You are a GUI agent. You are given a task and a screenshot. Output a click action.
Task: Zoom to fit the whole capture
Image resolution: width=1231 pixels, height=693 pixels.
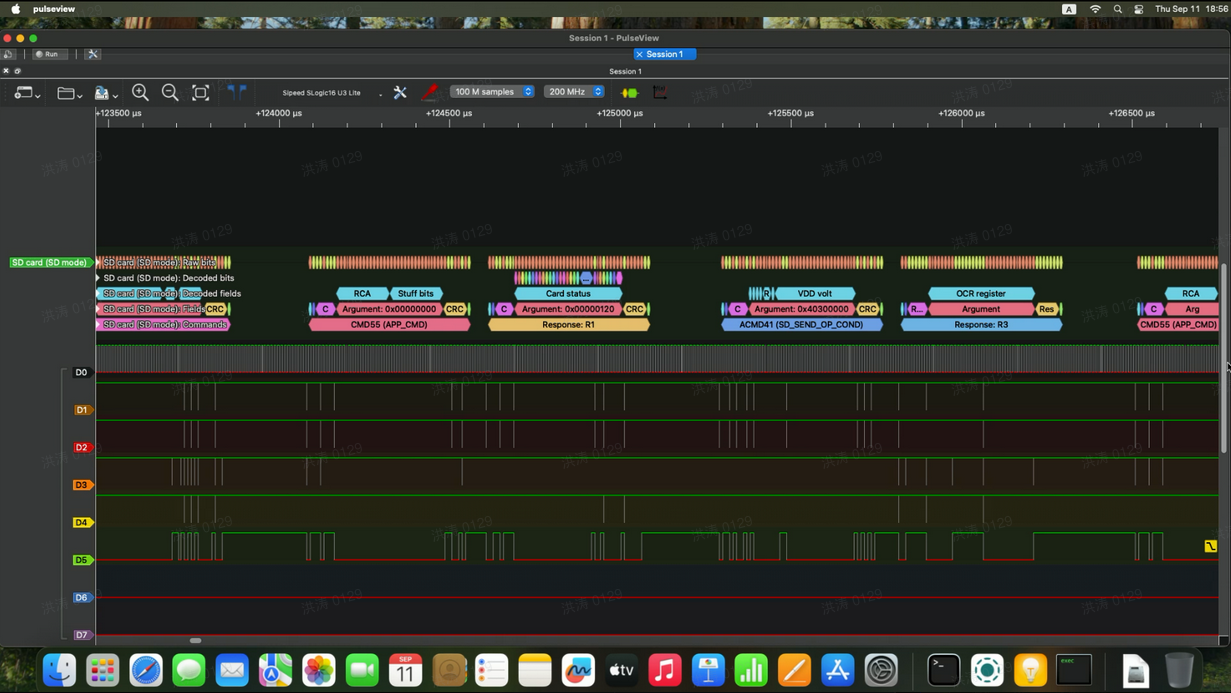coord(200,92)
